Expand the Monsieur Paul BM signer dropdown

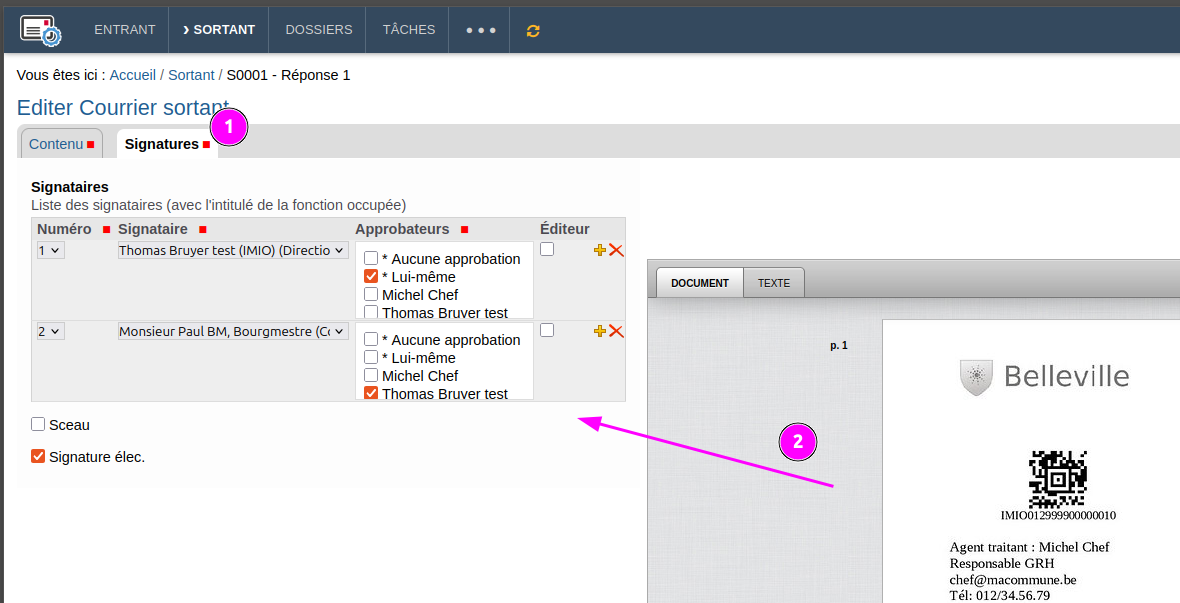232,331
